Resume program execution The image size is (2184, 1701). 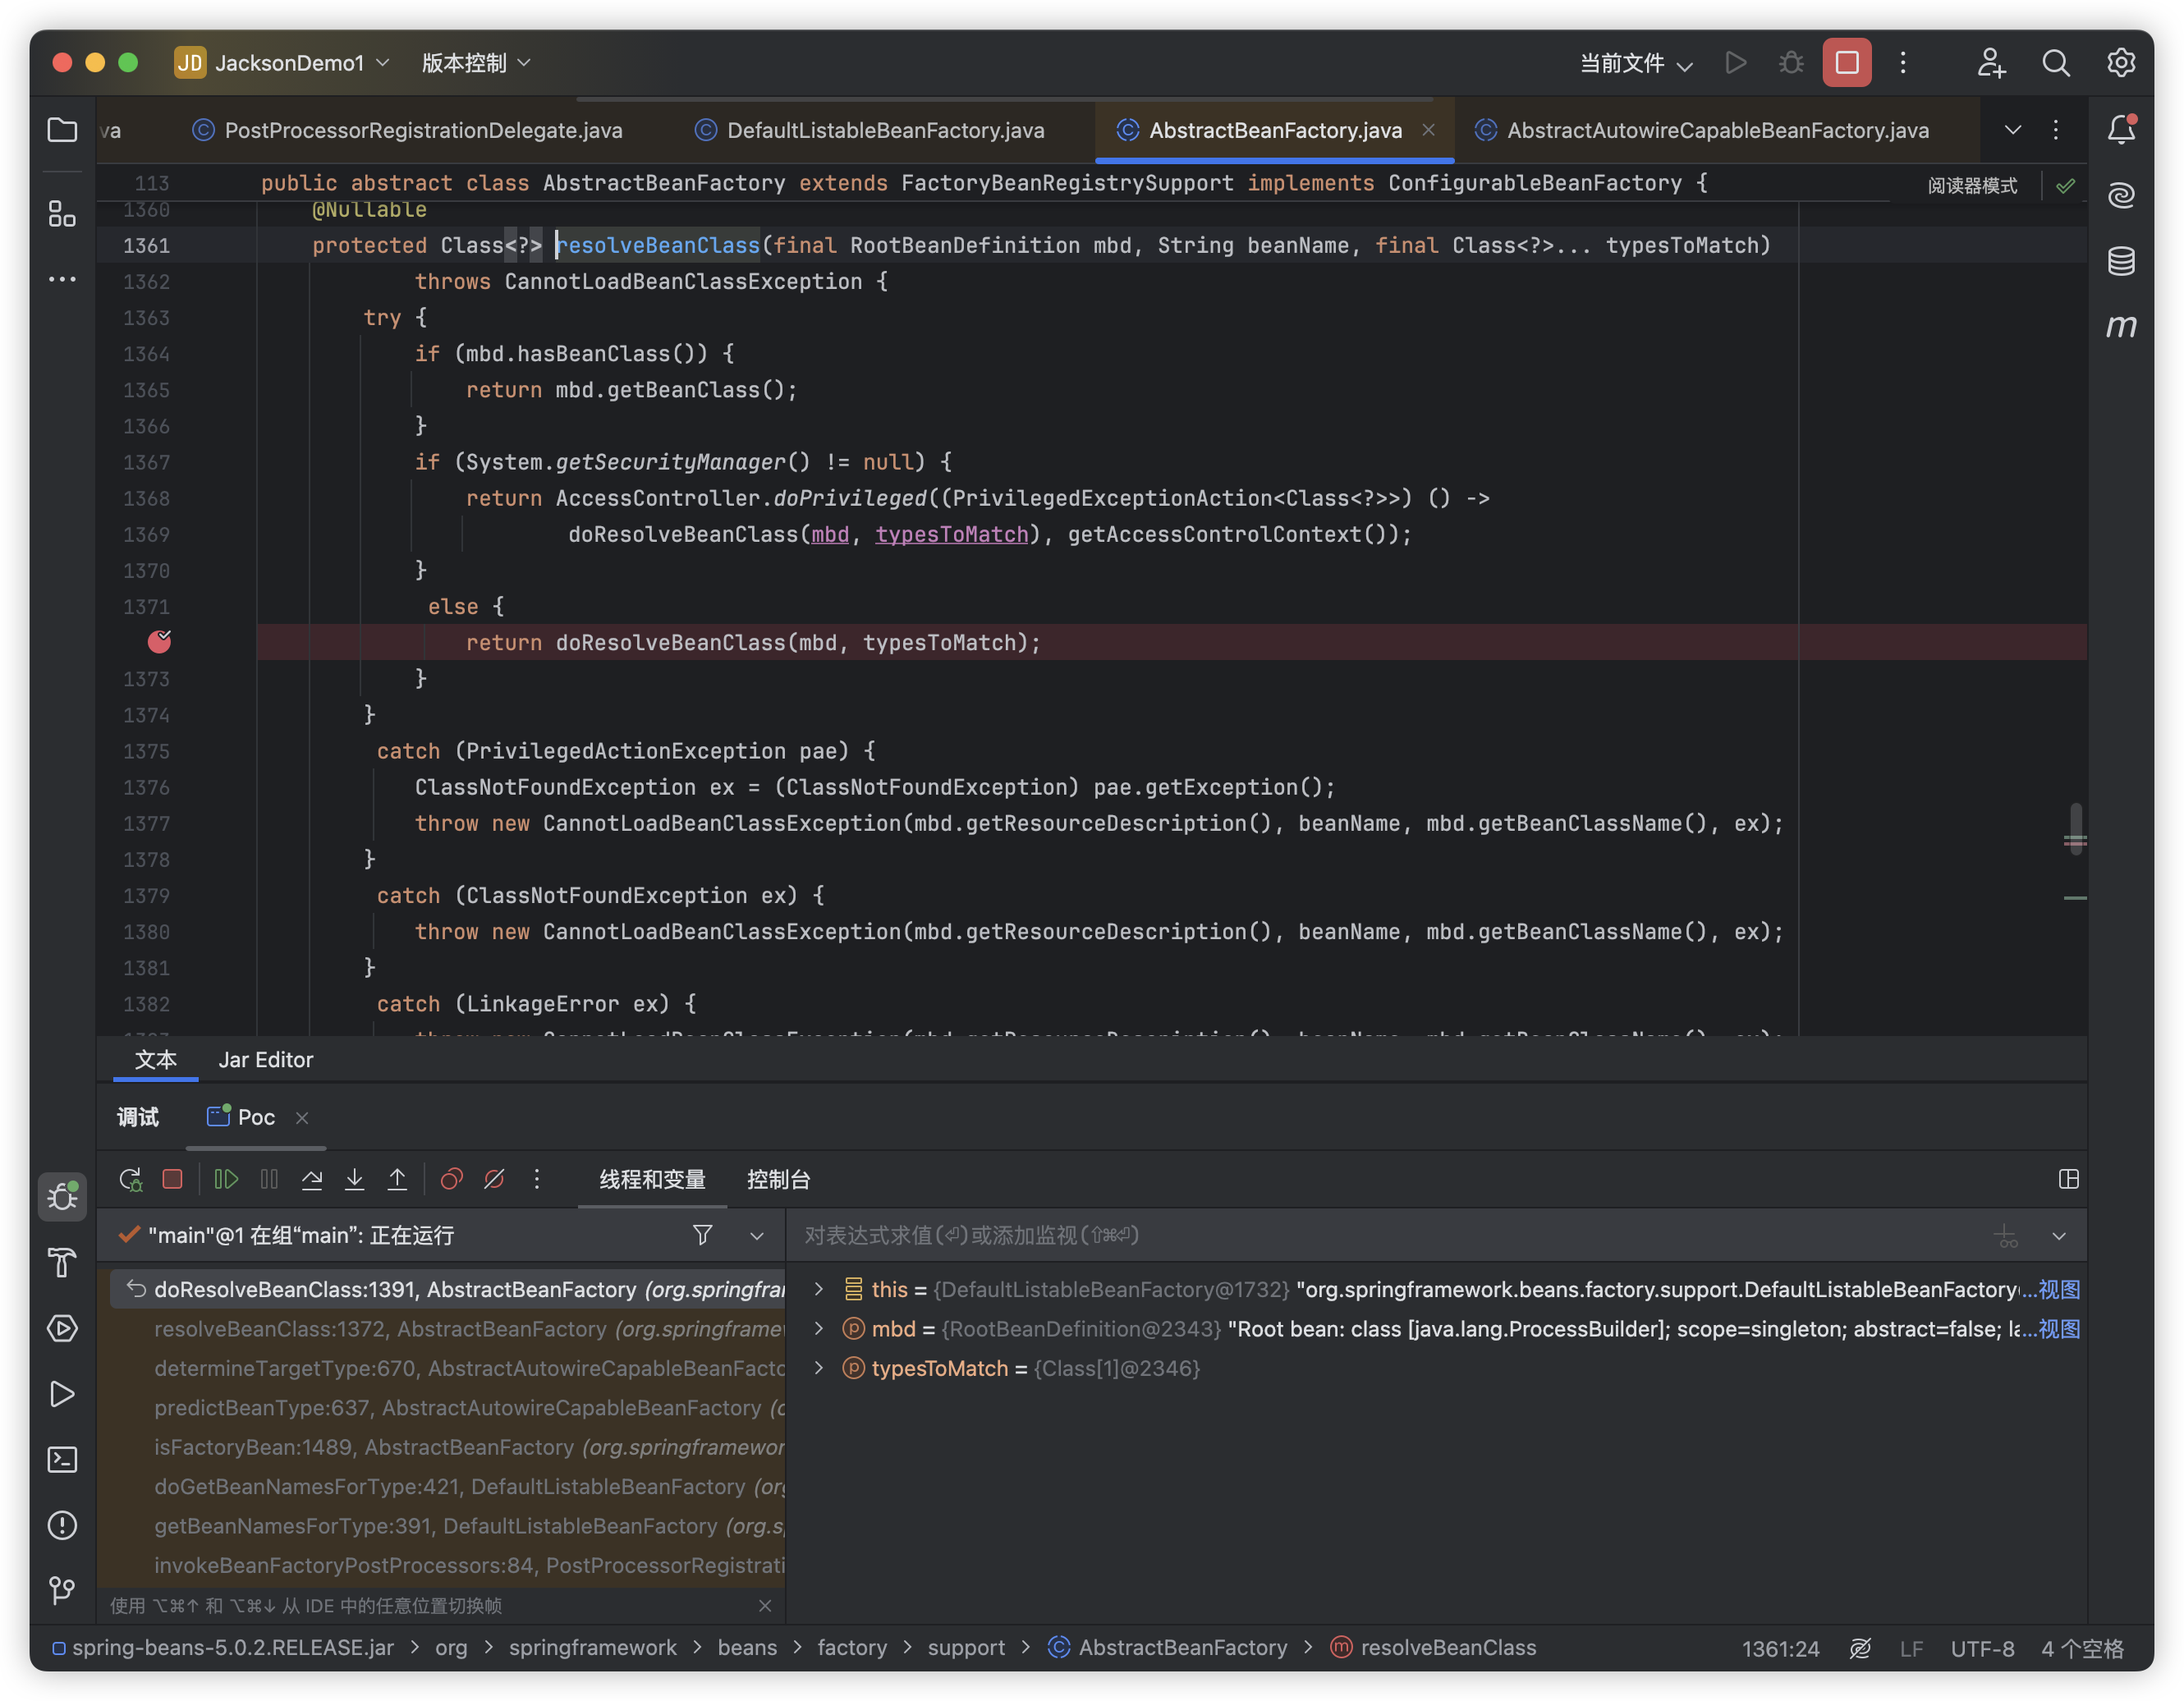[226, 1180]
